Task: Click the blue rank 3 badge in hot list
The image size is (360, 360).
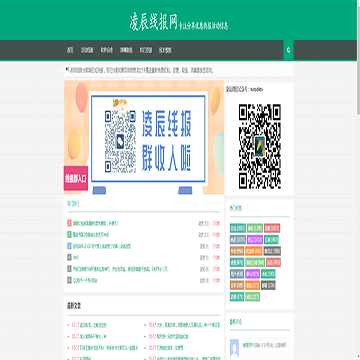Action: click(x=69, y=246)
